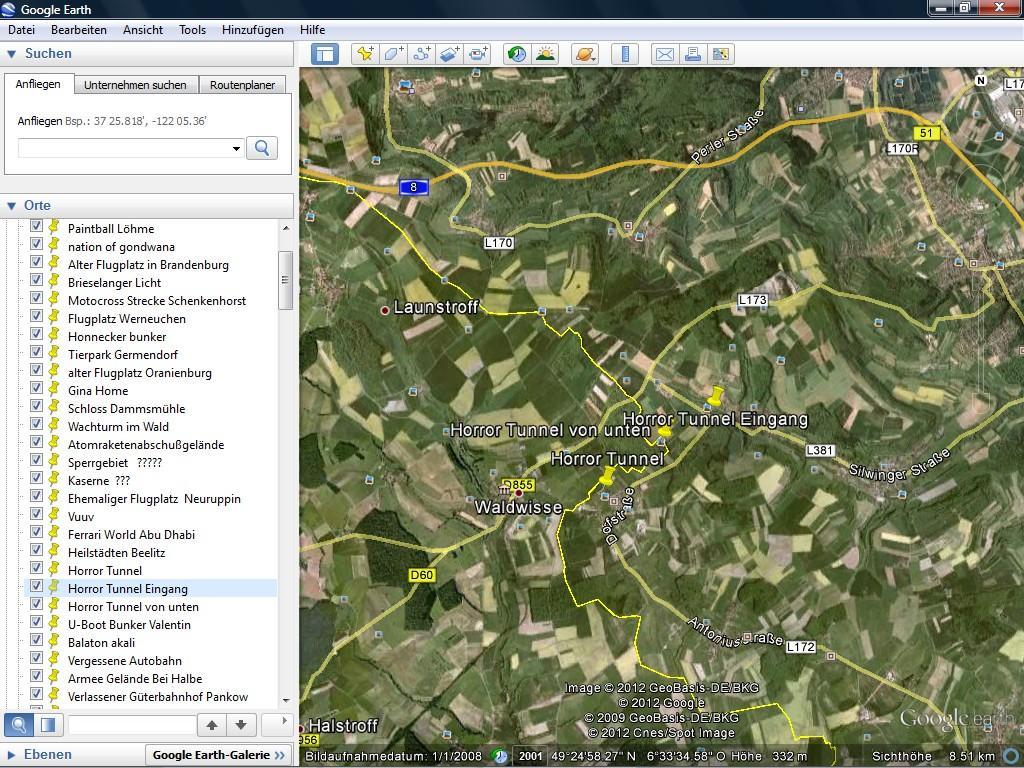Toggle the Brieselanger Licht checkbox
Screen dimensions: 1024x768
pyautogui.click(x=37, y=280)
